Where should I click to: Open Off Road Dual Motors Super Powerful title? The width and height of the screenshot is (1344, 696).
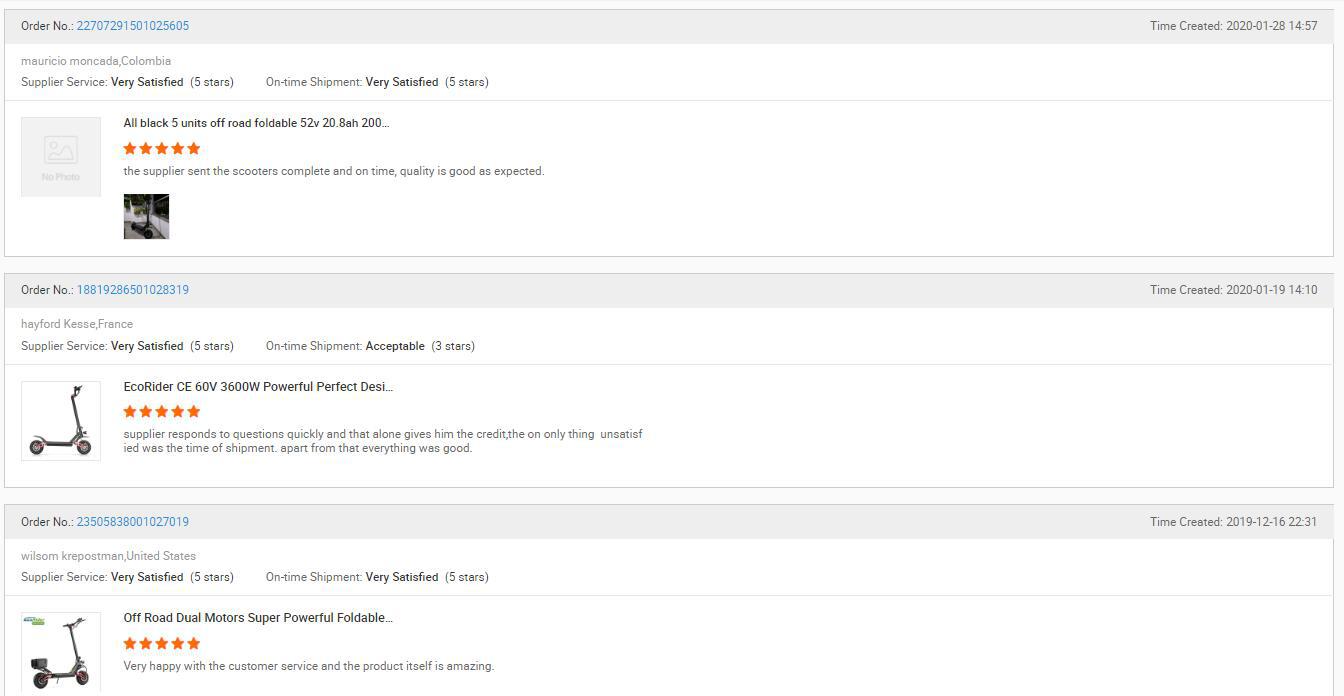[258, 618]
